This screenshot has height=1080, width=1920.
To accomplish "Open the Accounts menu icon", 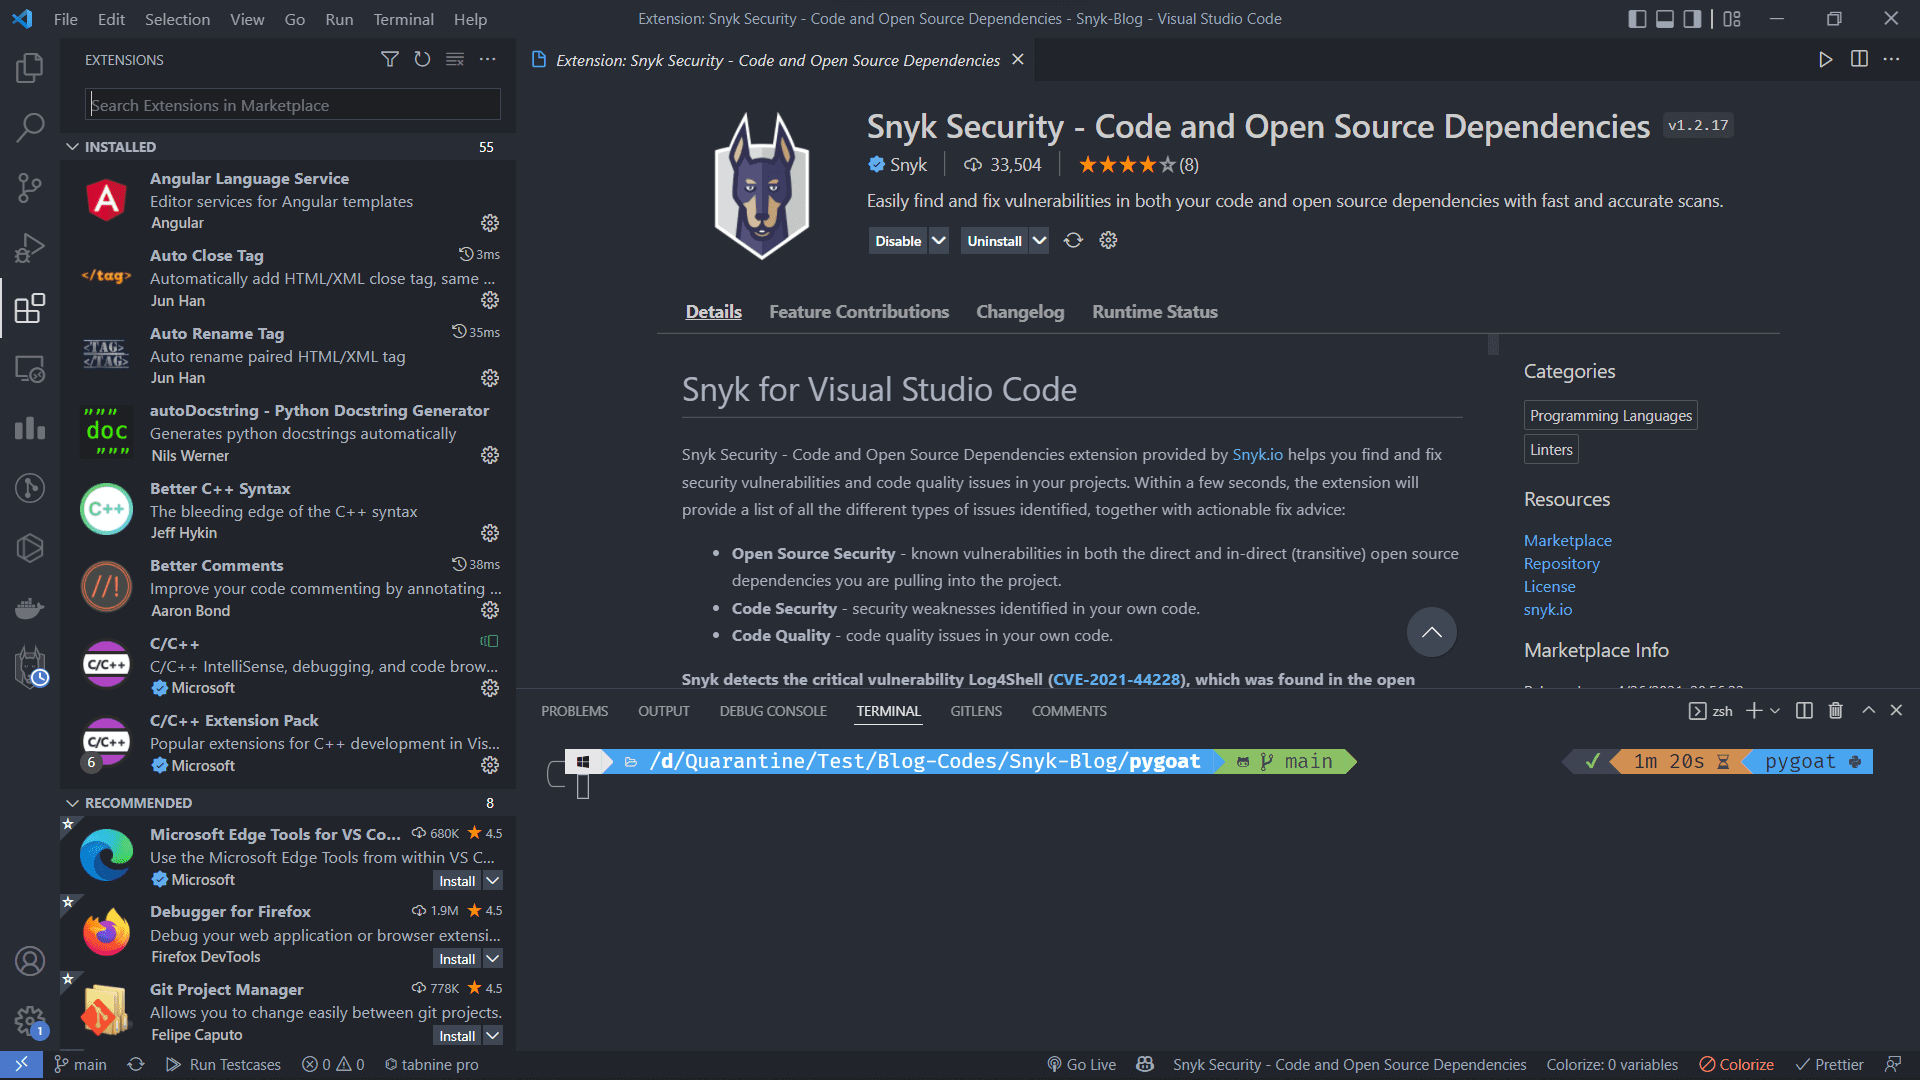I will click(x=30, y=961).
